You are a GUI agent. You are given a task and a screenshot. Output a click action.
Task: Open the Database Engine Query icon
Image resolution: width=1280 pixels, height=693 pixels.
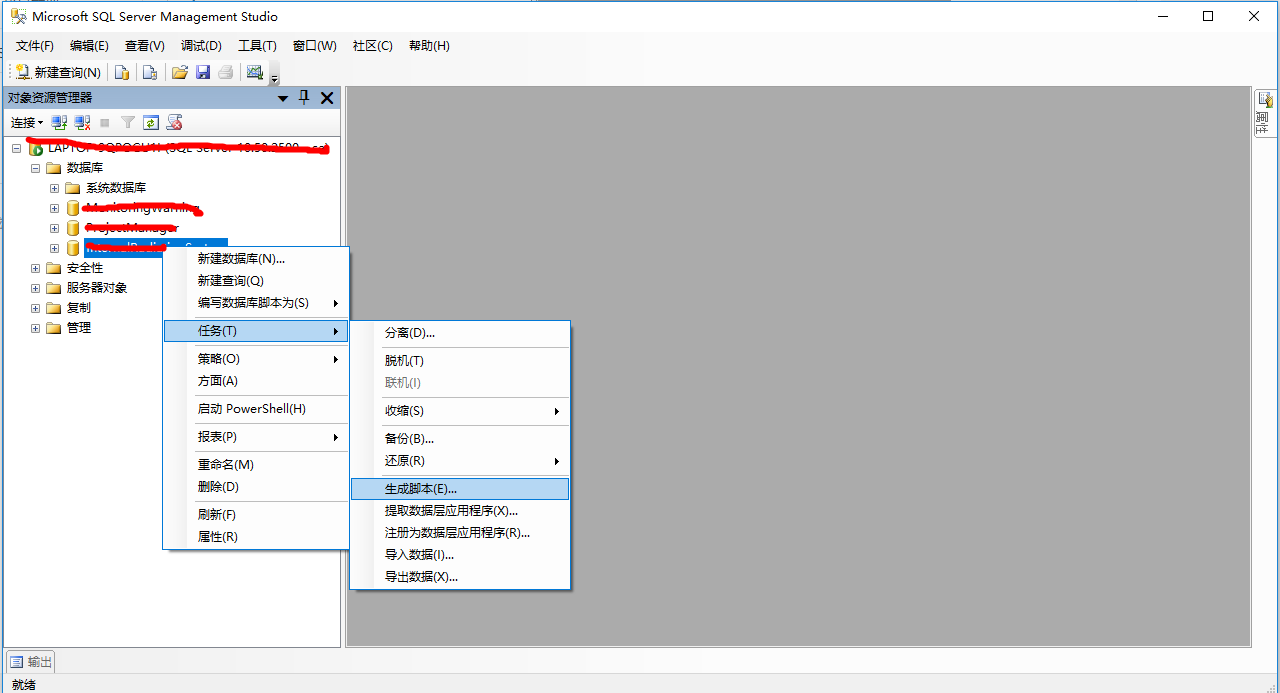122,71
